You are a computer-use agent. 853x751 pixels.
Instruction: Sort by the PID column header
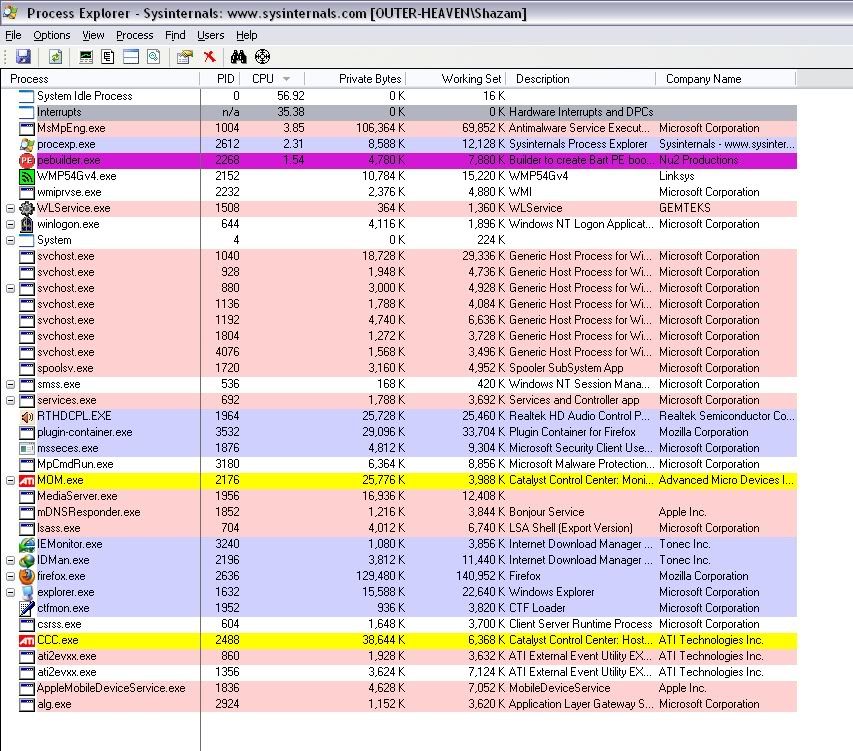[220, 79]
